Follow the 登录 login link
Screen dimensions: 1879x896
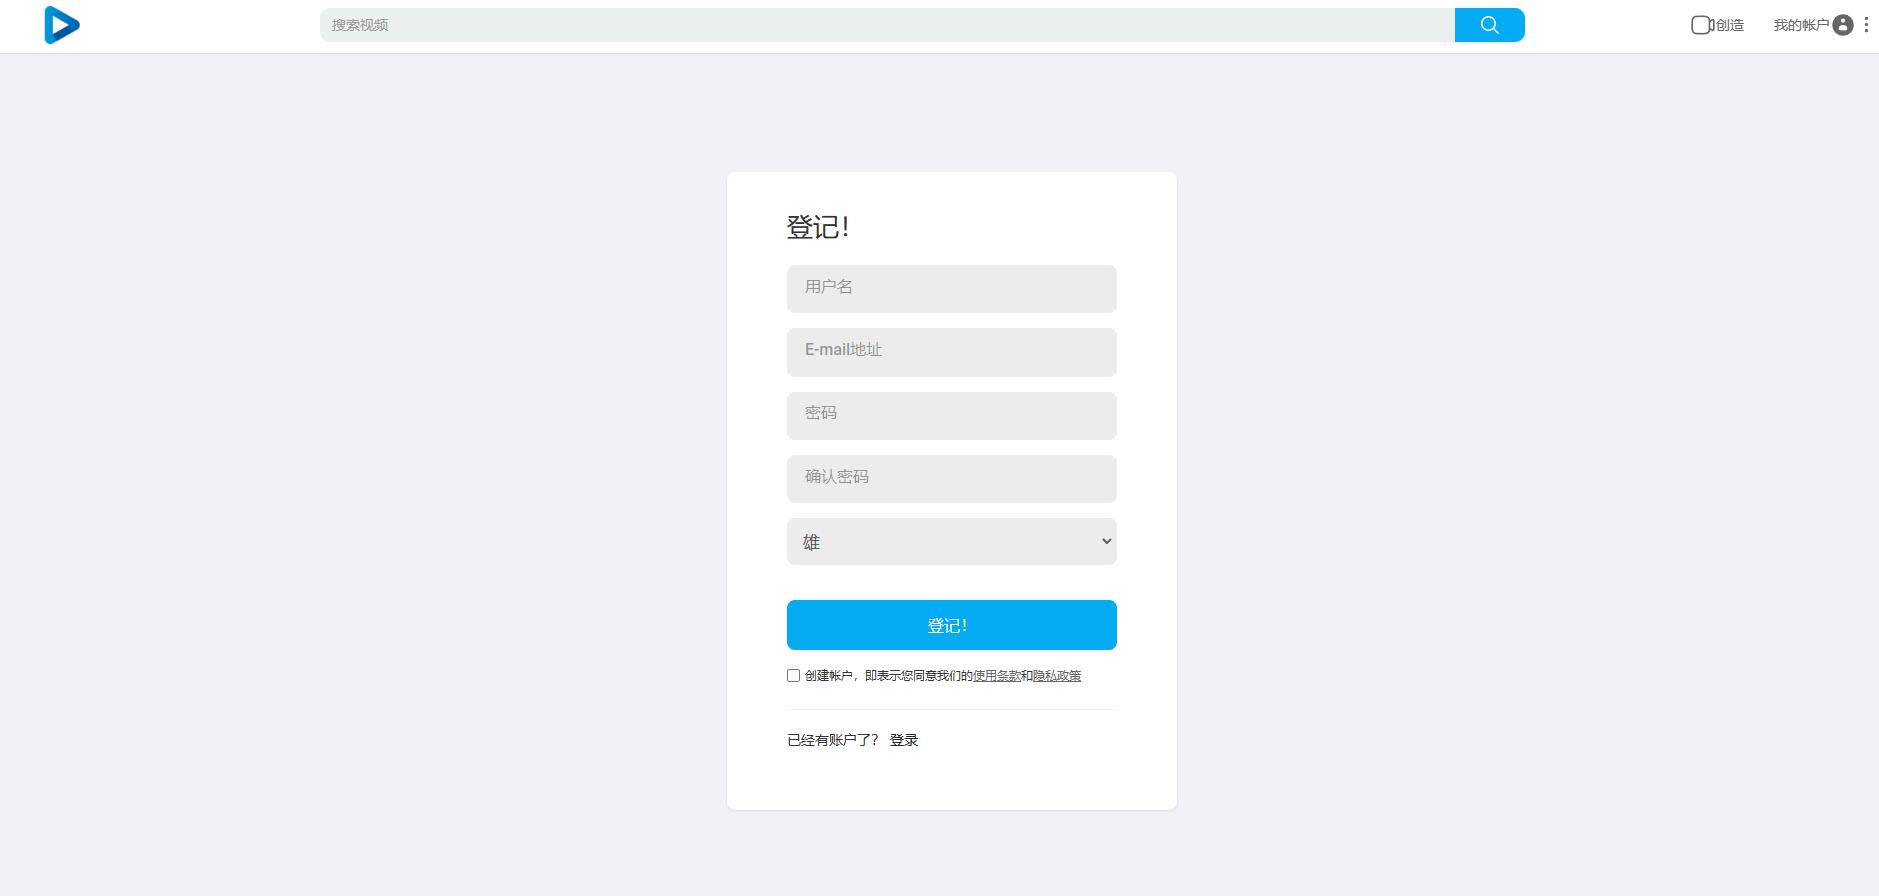904,740
